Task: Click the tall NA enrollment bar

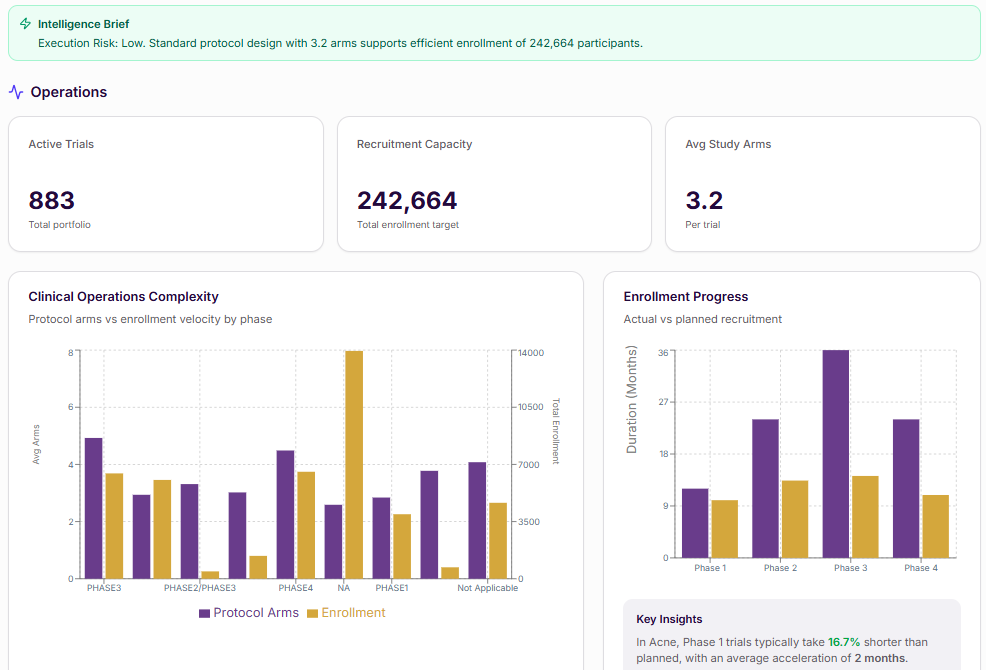Action: point(354,465)
